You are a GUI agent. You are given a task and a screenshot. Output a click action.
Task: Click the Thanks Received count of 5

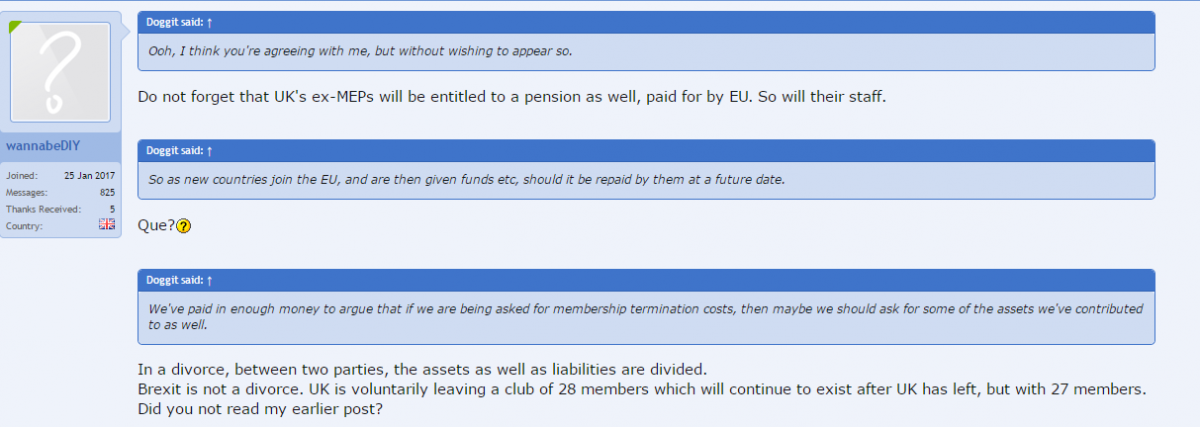point(112,209)
